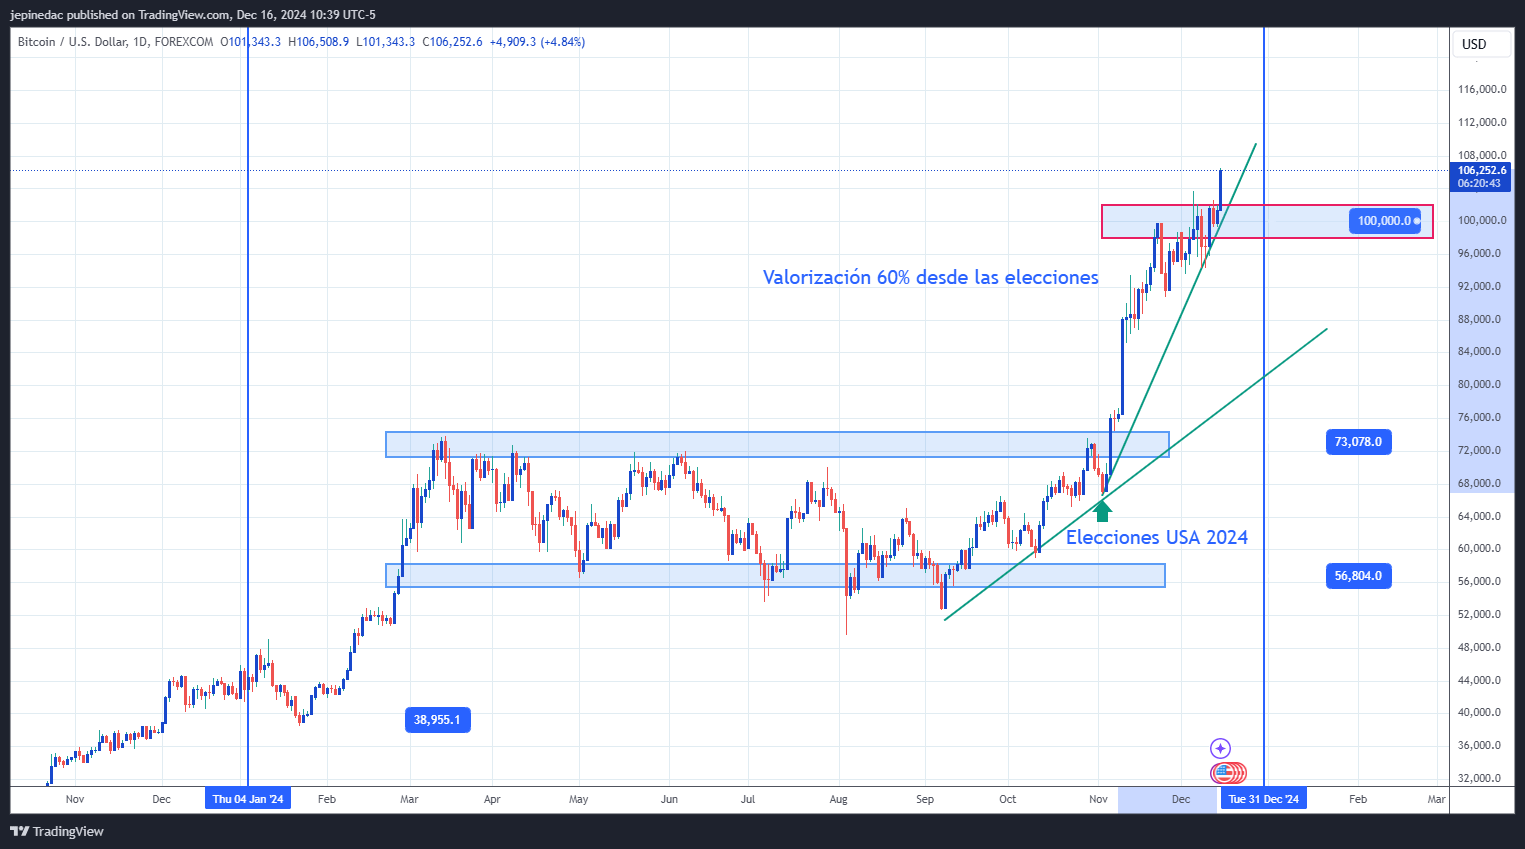Click the Jun label on the time axis
This screenshot has width=1525, height=849.
[669, 799]
